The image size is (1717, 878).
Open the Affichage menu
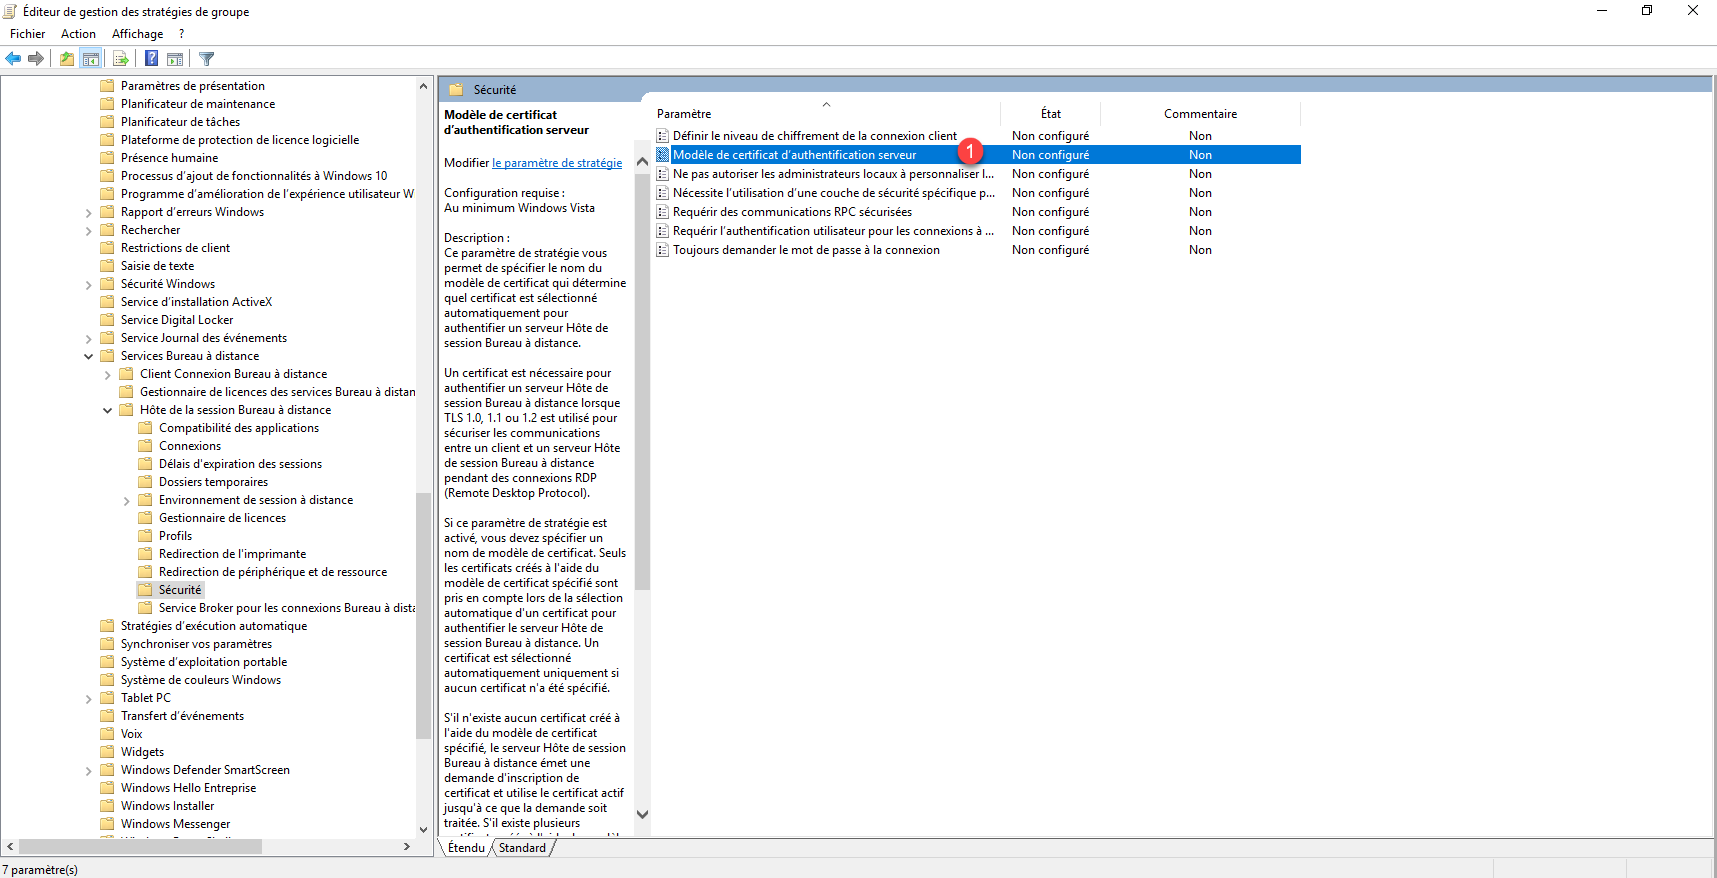(137, 34)
